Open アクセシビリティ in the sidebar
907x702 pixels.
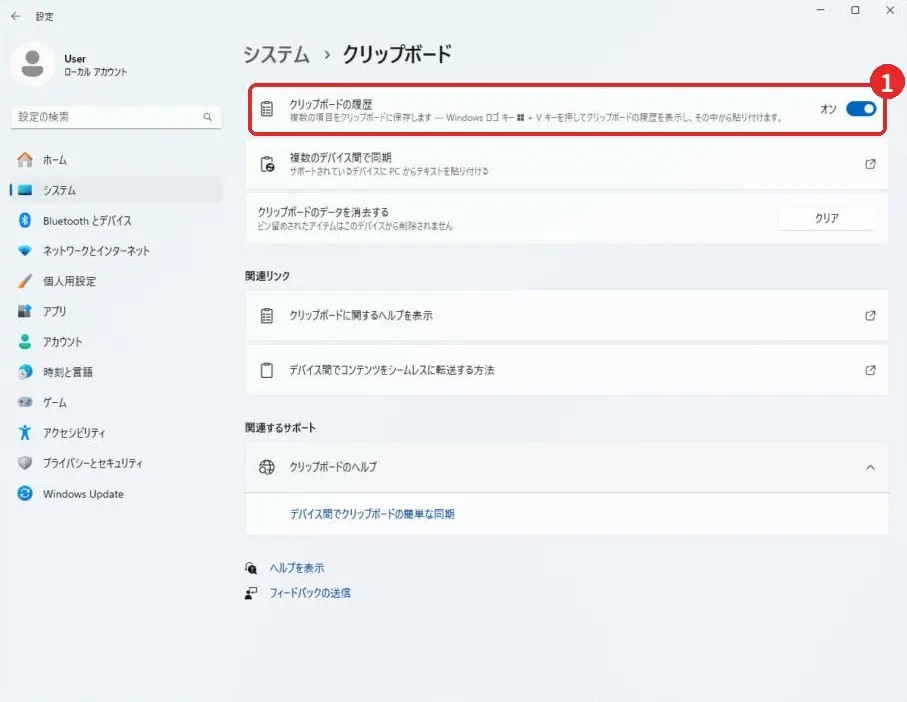[116, 433]
